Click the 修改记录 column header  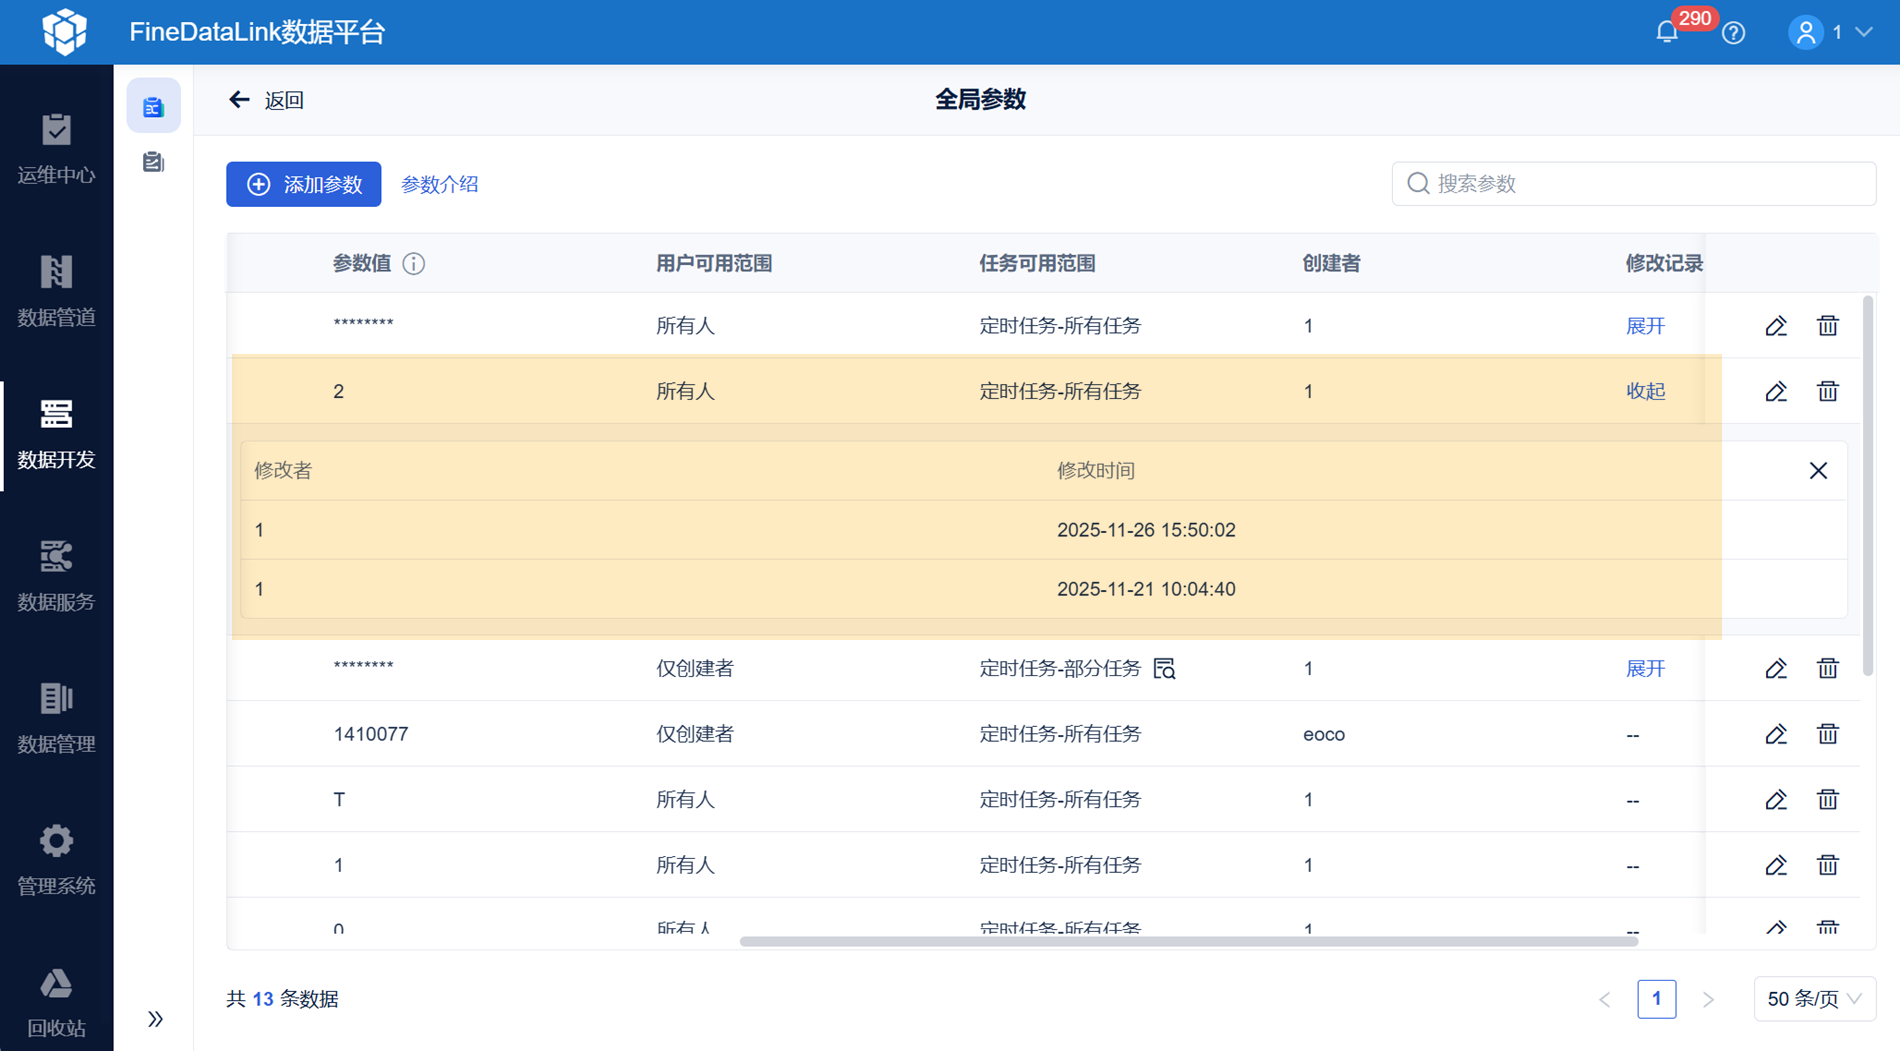(x=1664, y=263)
